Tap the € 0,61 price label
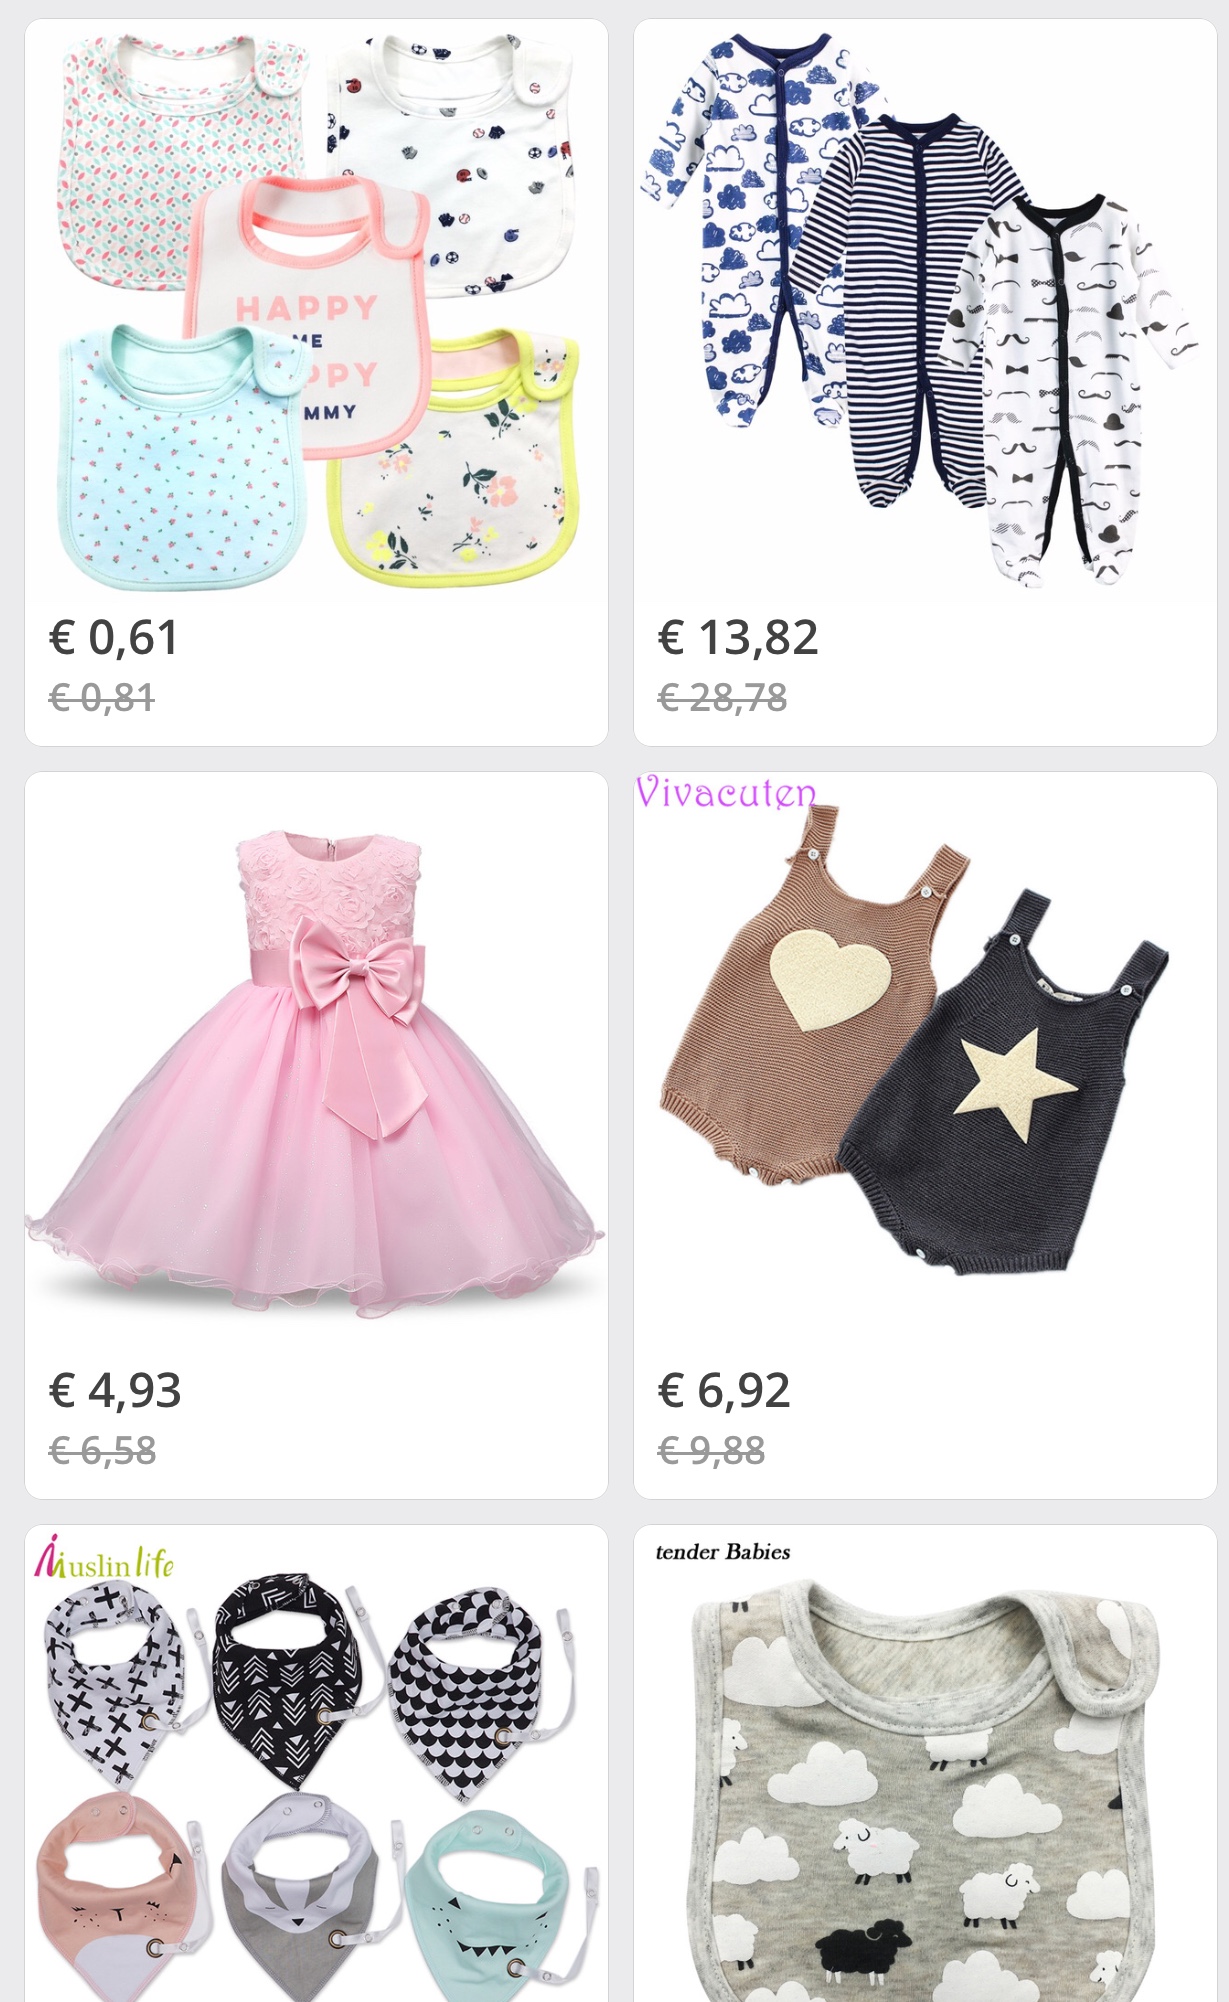Screen dimensions: 1229x2002 click(114, 638)
